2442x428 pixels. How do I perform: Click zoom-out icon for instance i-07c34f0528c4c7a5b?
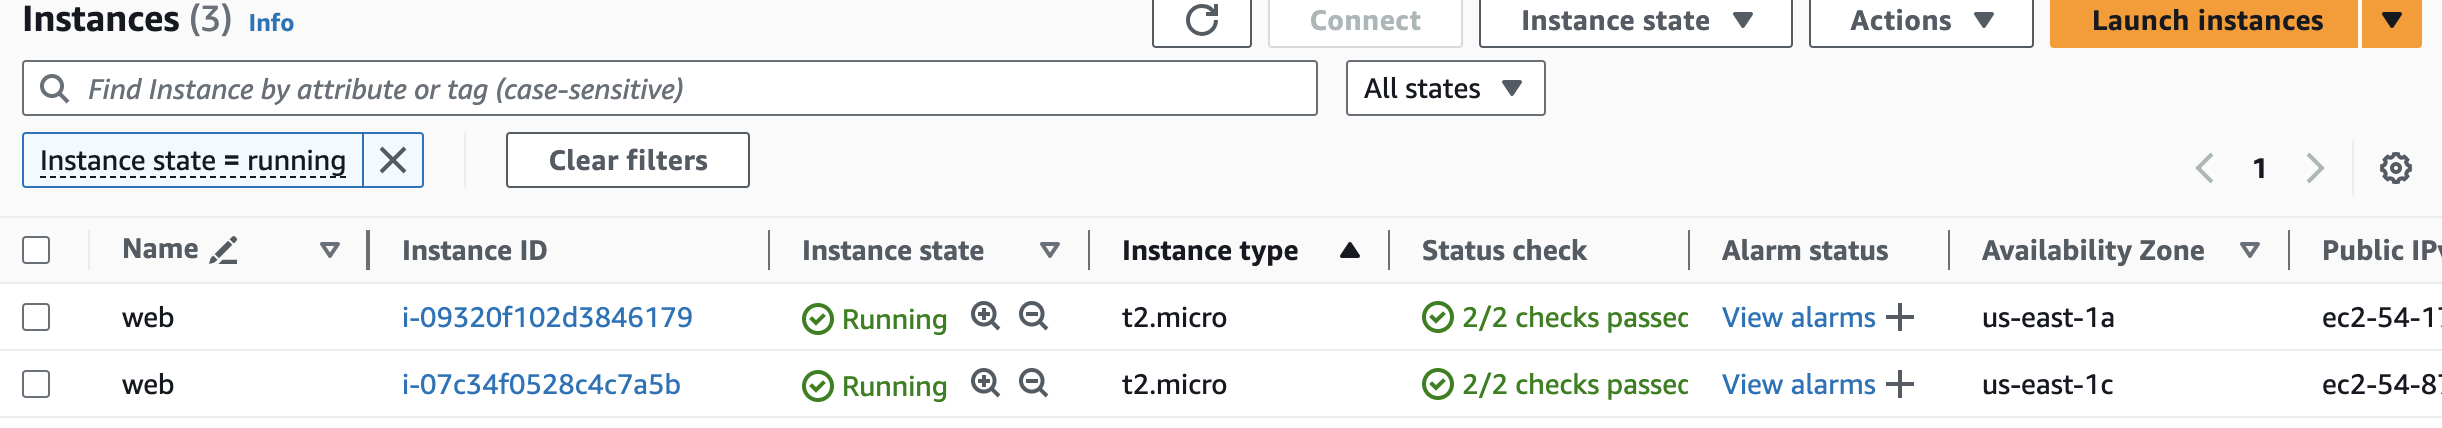(1033, 384)
